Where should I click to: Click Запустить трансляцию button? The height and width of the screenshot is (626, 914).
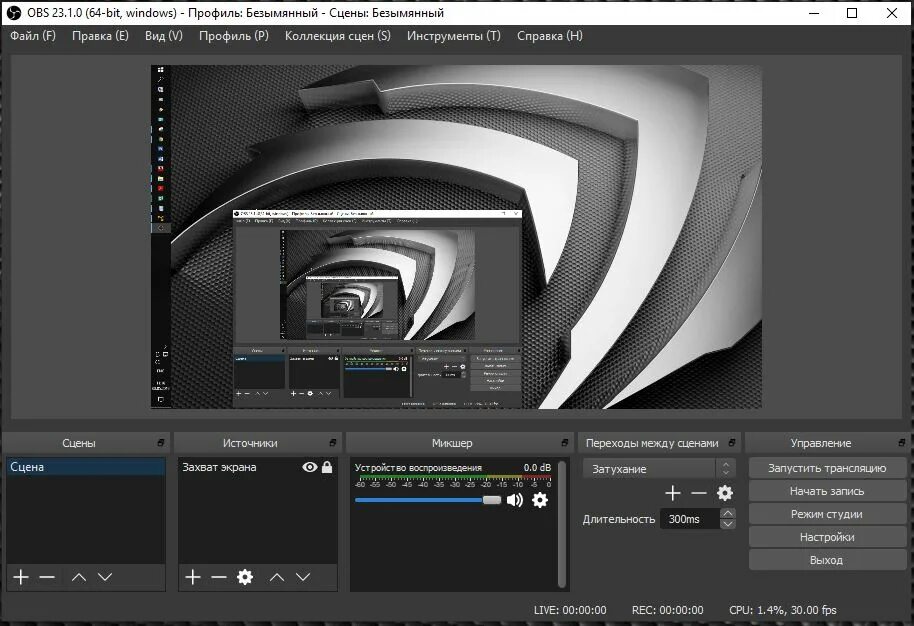click(x=827, y=468)
